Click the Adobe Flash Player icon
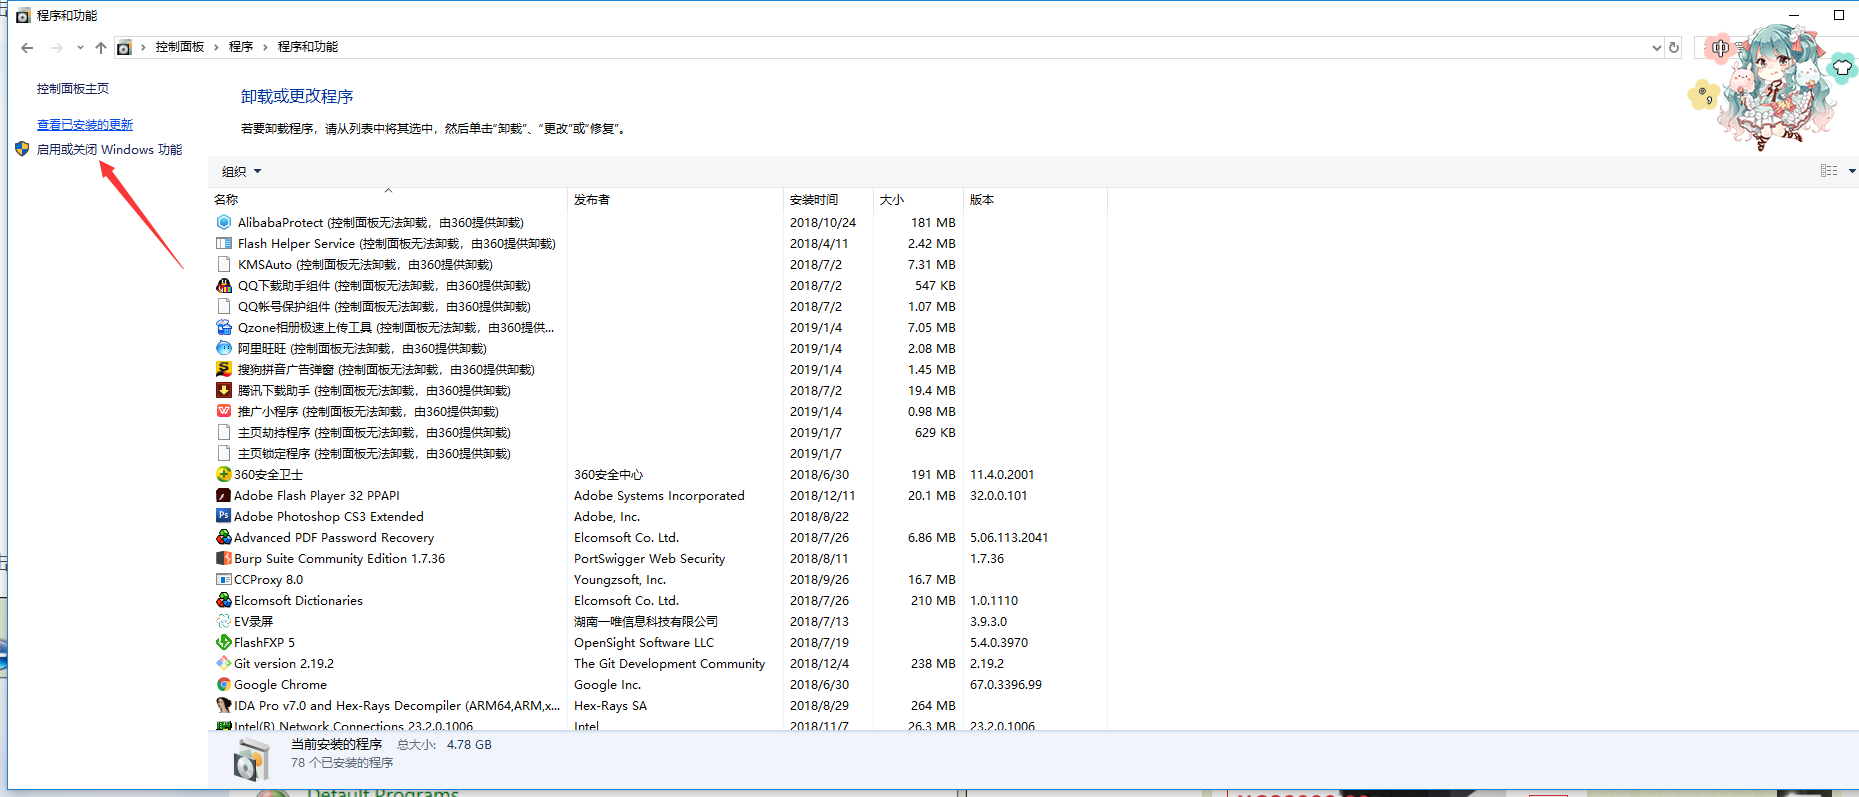1859x797 pixels. tap(224, 495)
